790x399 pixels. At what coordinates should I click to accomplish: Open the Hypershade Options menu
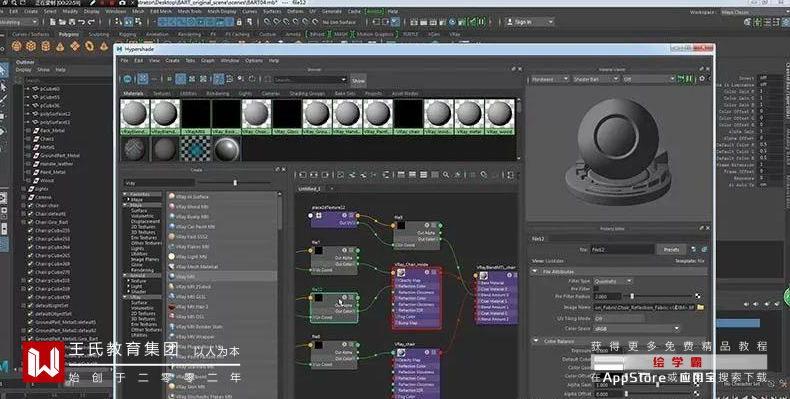point(254,60)
